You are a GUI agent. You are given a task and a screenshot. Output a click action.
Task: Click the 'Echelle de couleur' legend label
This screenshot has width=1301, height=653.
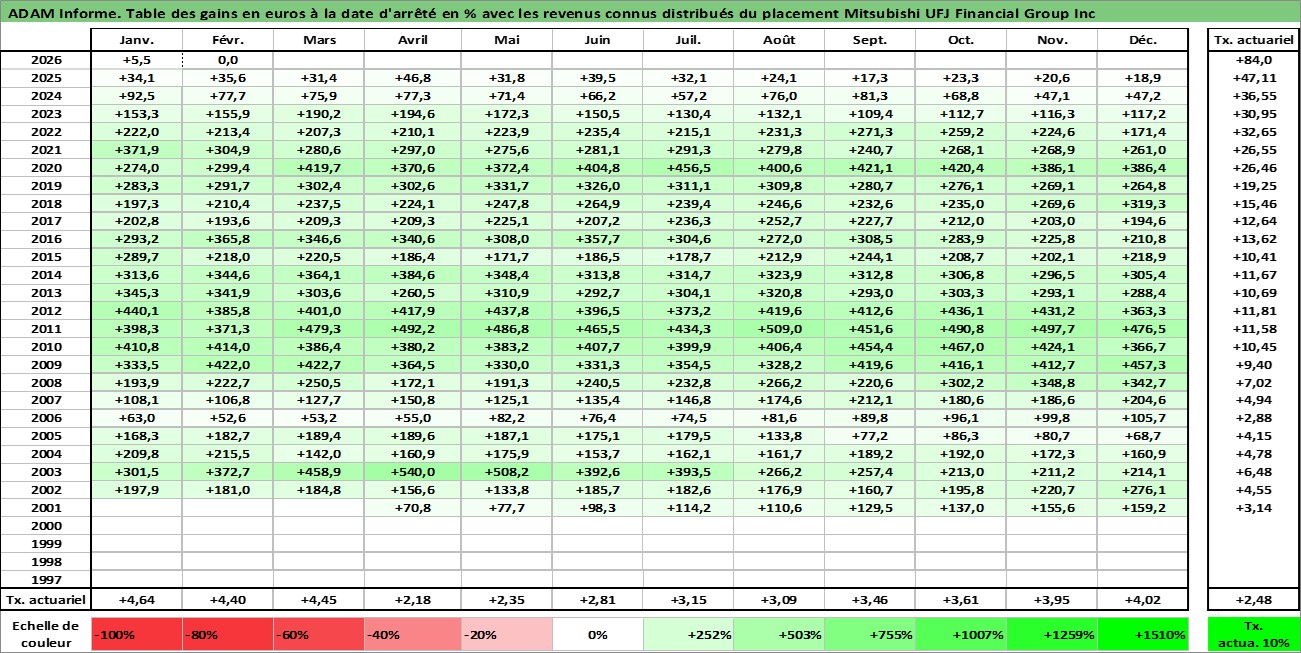(46, 634)
